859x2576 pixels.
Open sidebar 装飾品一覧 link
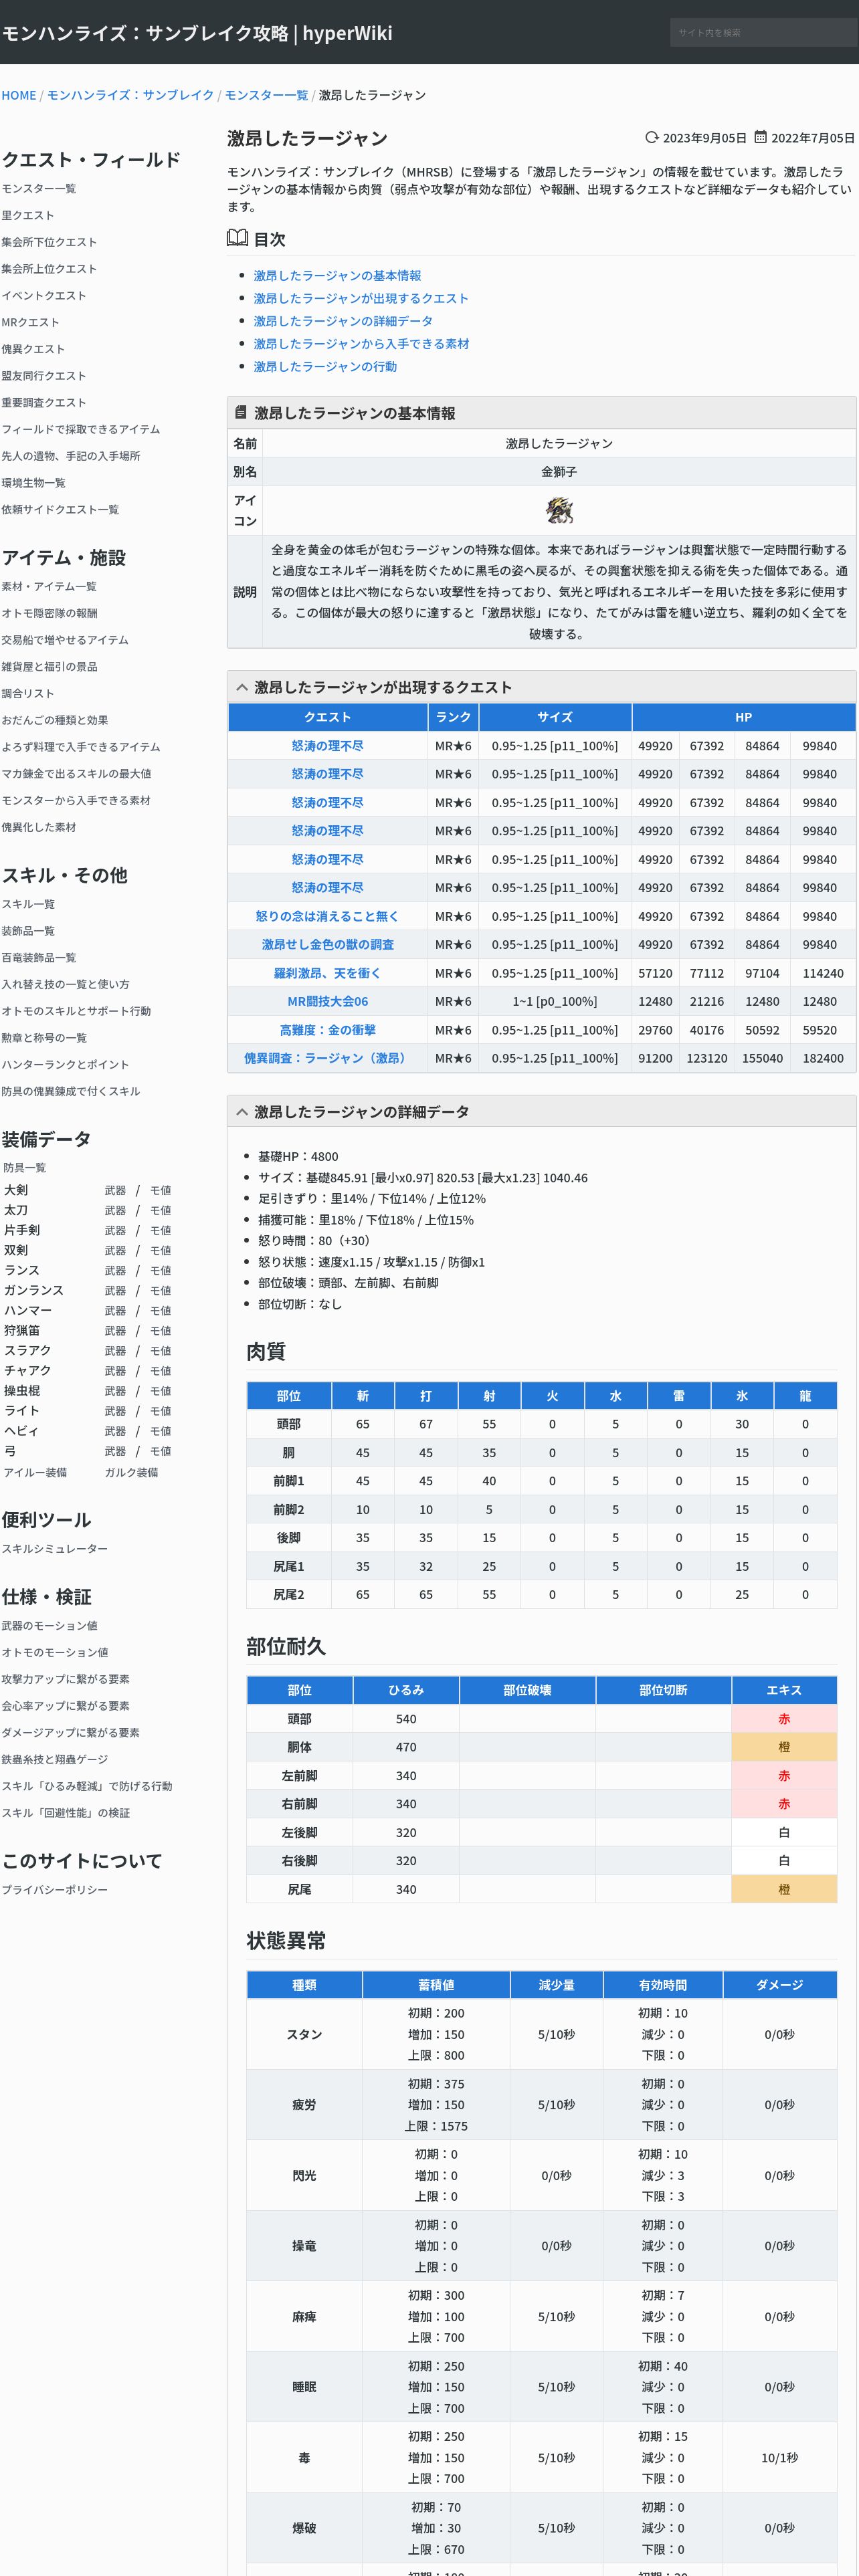coord(28,931)
